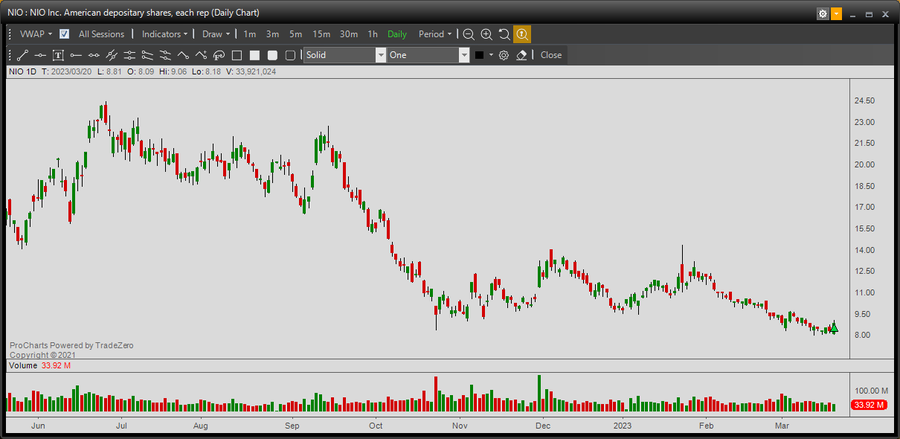
Task: Click the green triangle marker on latest candle
Action: click(x=834, y=328)
